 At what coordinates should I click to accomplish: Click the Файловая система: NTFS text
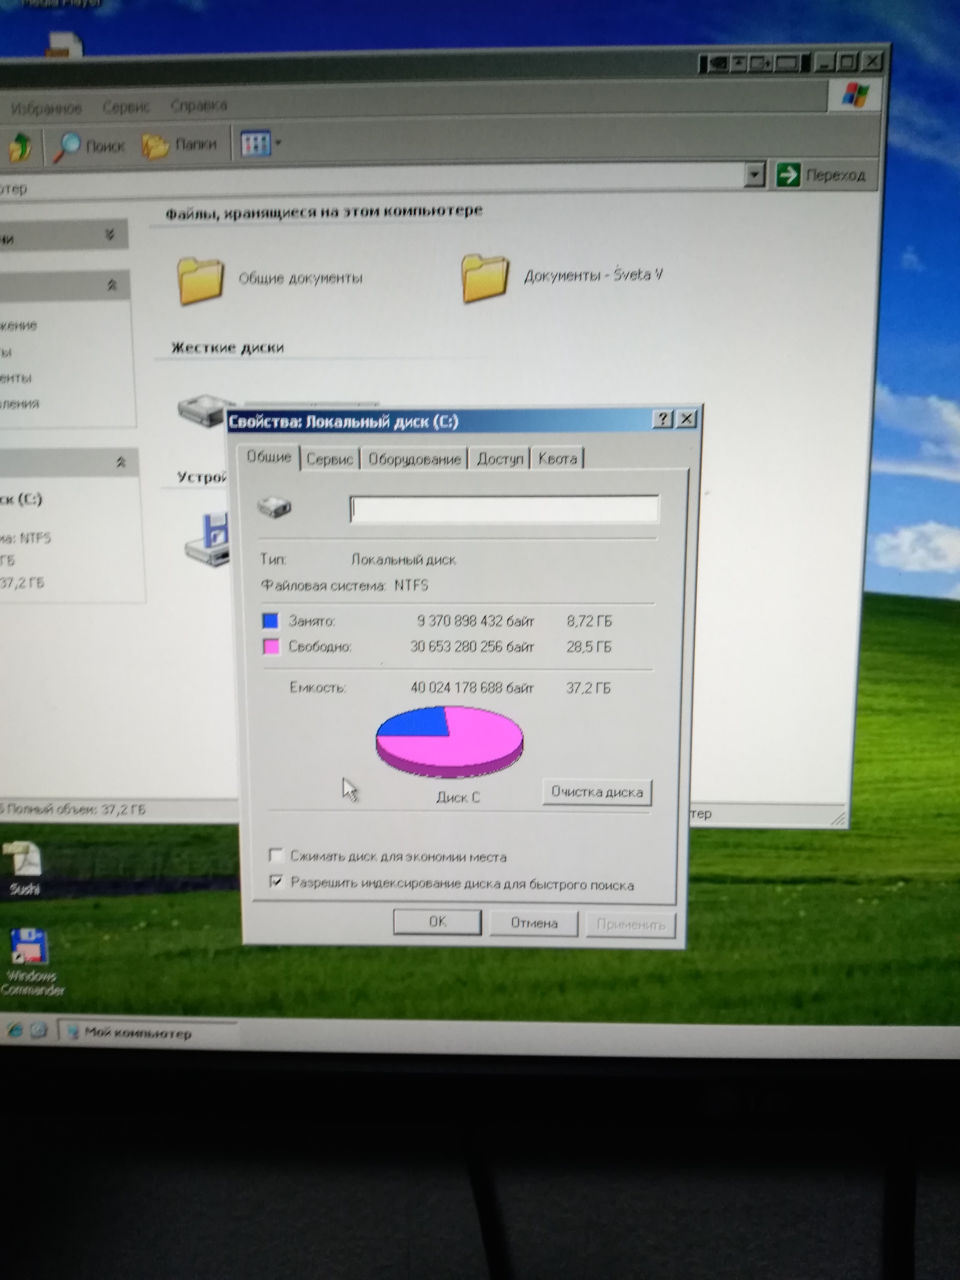[x=344, y=585]
